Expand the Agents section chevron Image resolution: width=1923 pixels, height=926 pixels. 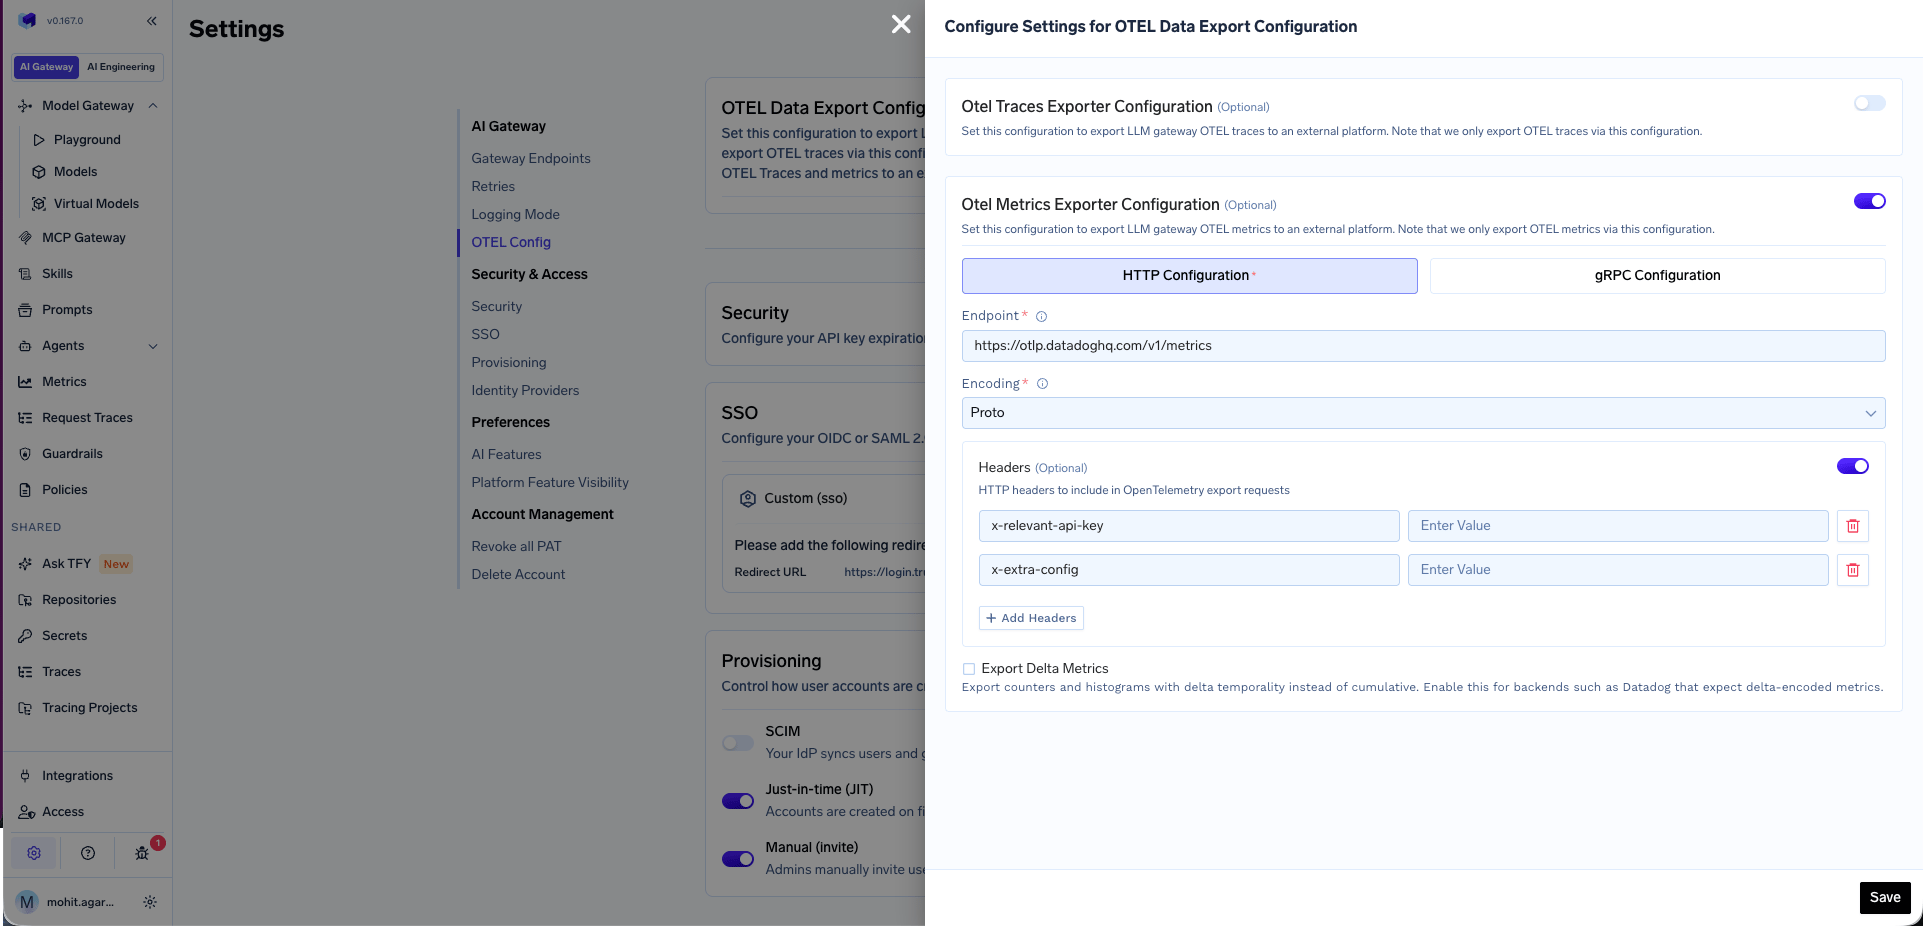[153, 346]
